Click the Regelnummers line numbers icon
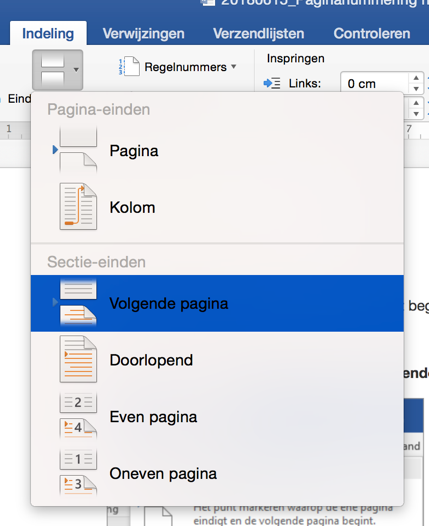 click(129, 66)
